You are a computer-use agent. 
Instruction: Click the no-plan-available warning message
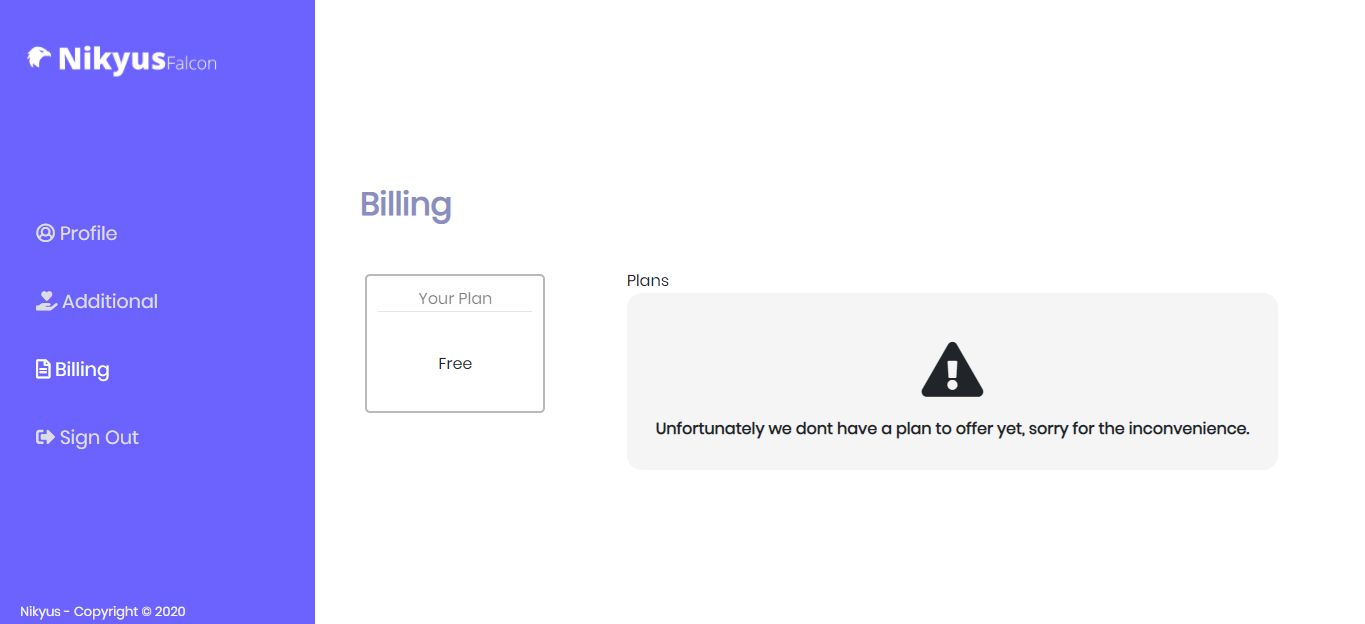[x=952, y=429]
